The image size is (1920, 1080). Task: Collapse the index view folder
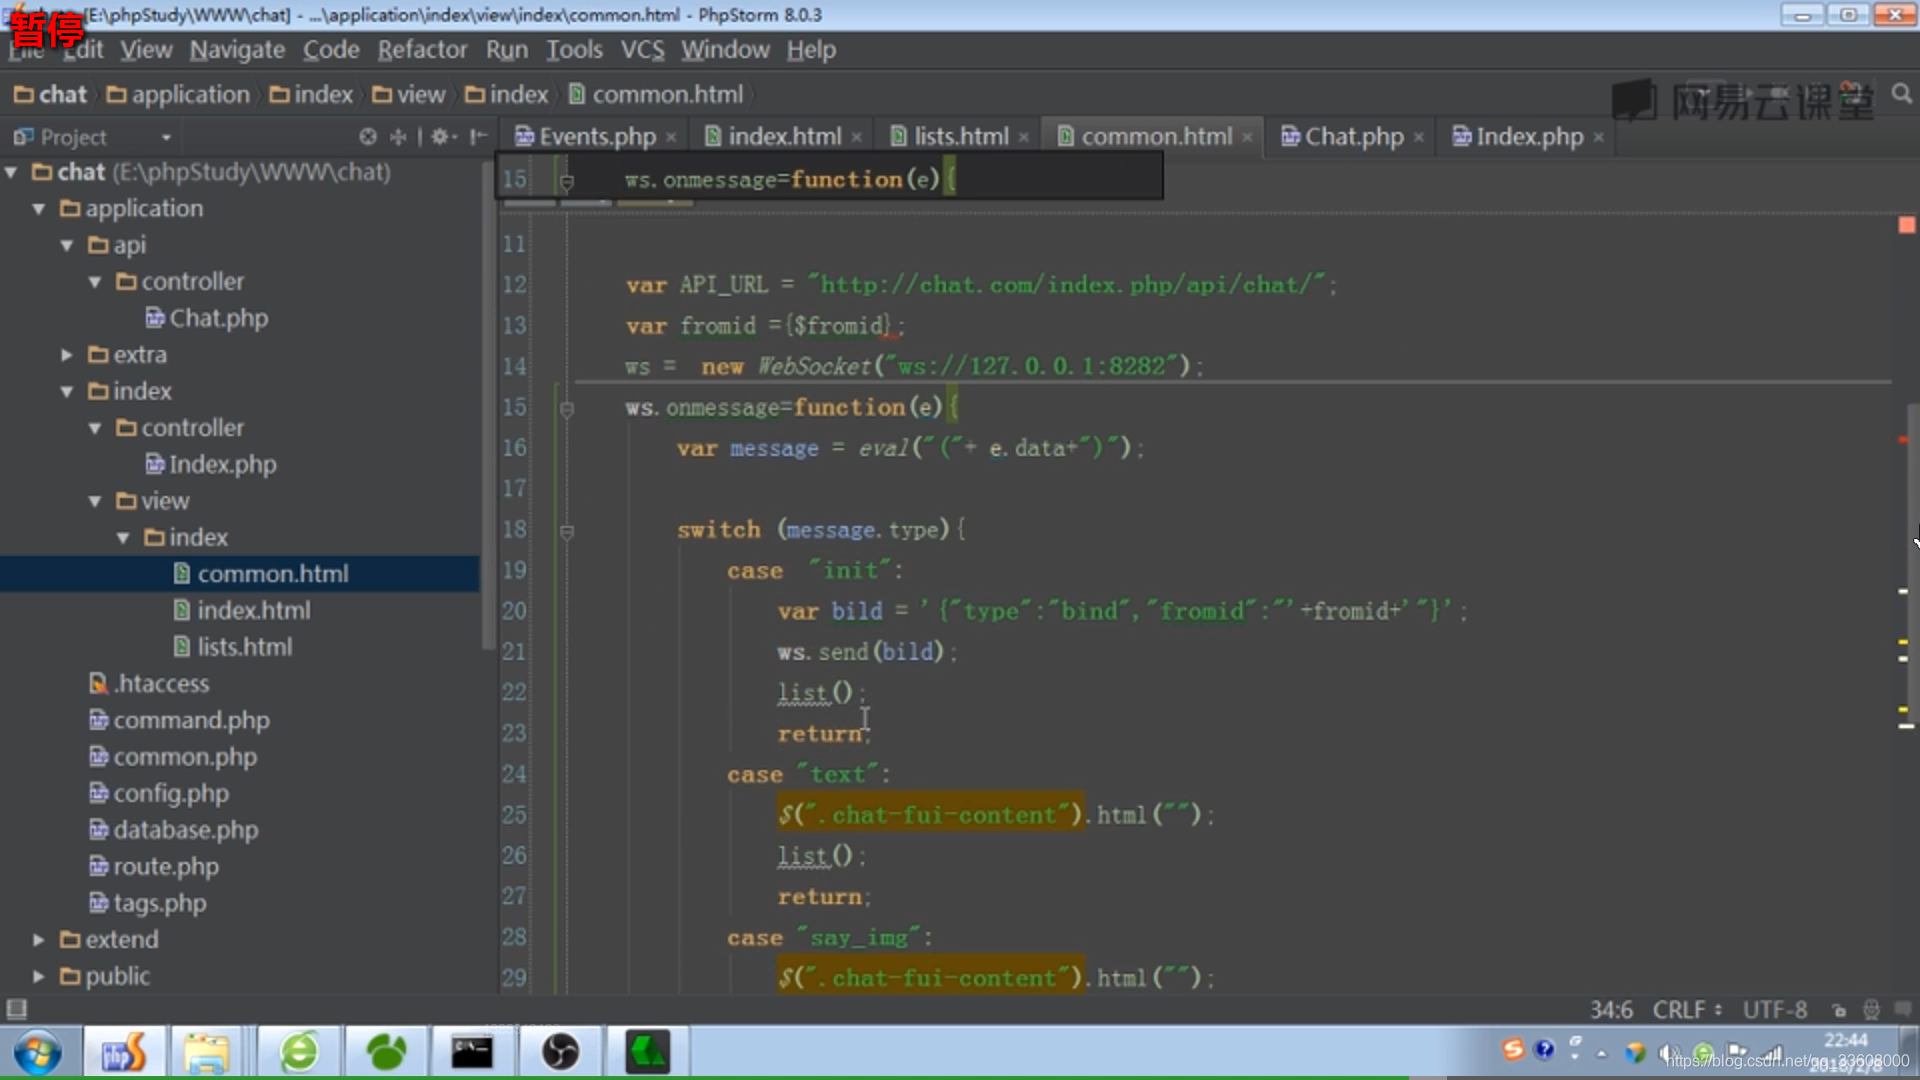125,537
